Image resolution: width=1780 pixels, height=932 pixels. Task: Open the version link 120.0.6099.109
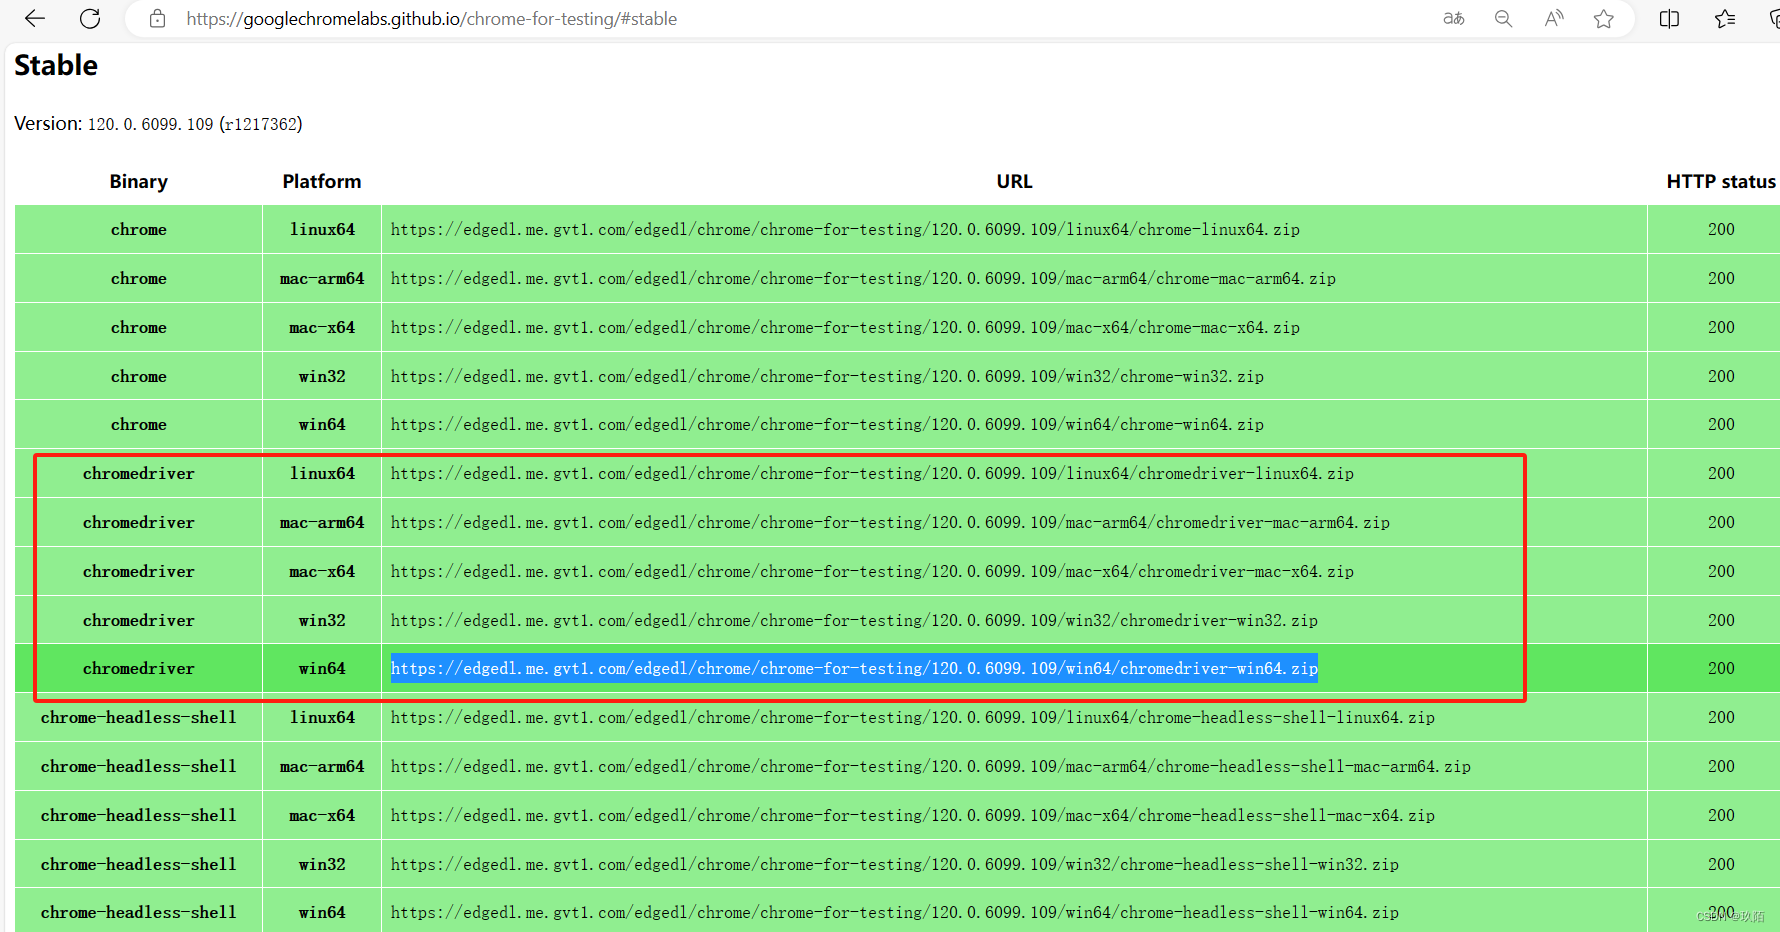(x=150, y=123)
